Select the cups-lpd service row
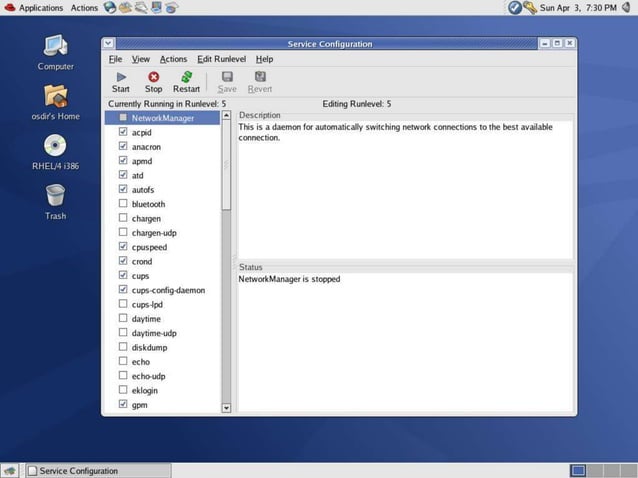The image size is (638, 478). pyautogui.click(x=163, y=304)
